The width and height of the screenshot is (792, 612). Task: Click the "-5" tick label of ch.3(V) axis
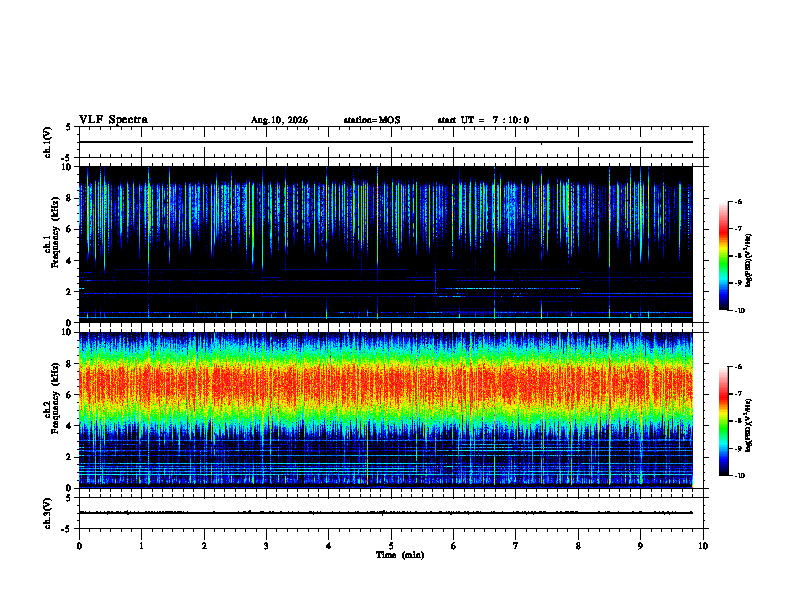coord(67,529)
